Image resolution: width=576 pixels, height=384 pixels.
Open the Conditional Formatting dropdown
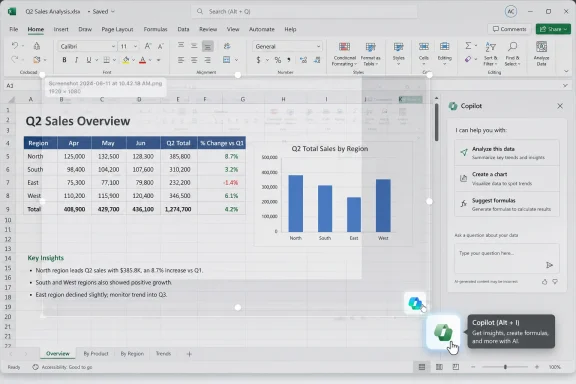point(344,54)
